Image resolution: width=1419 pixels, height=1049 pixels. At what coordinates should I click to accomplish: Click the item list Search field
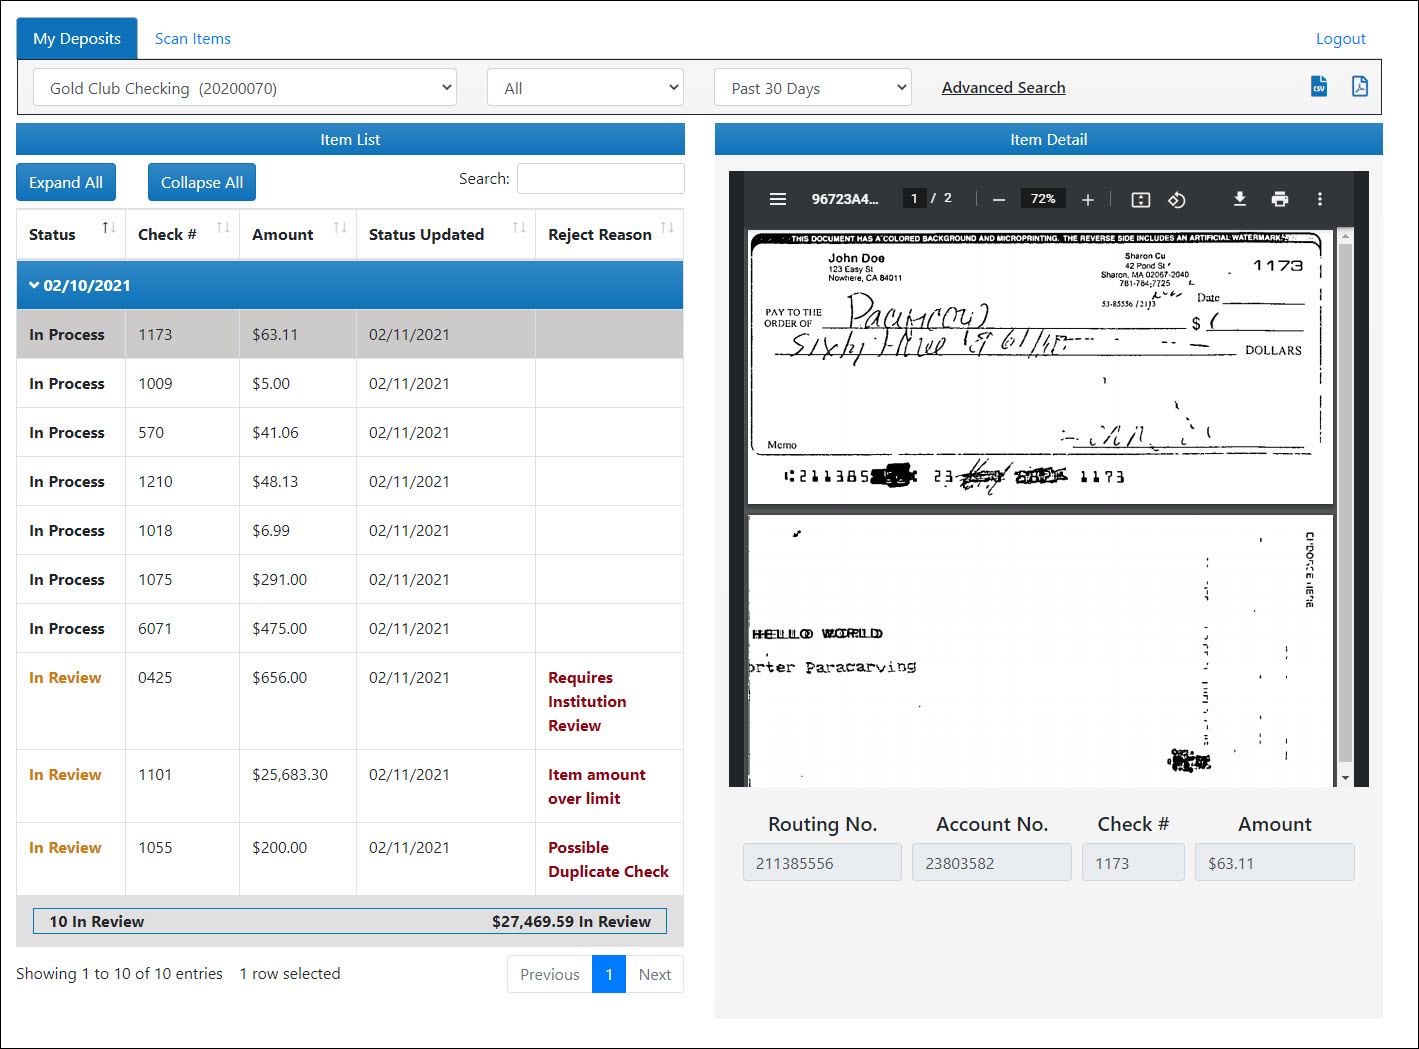click(600, 179)
